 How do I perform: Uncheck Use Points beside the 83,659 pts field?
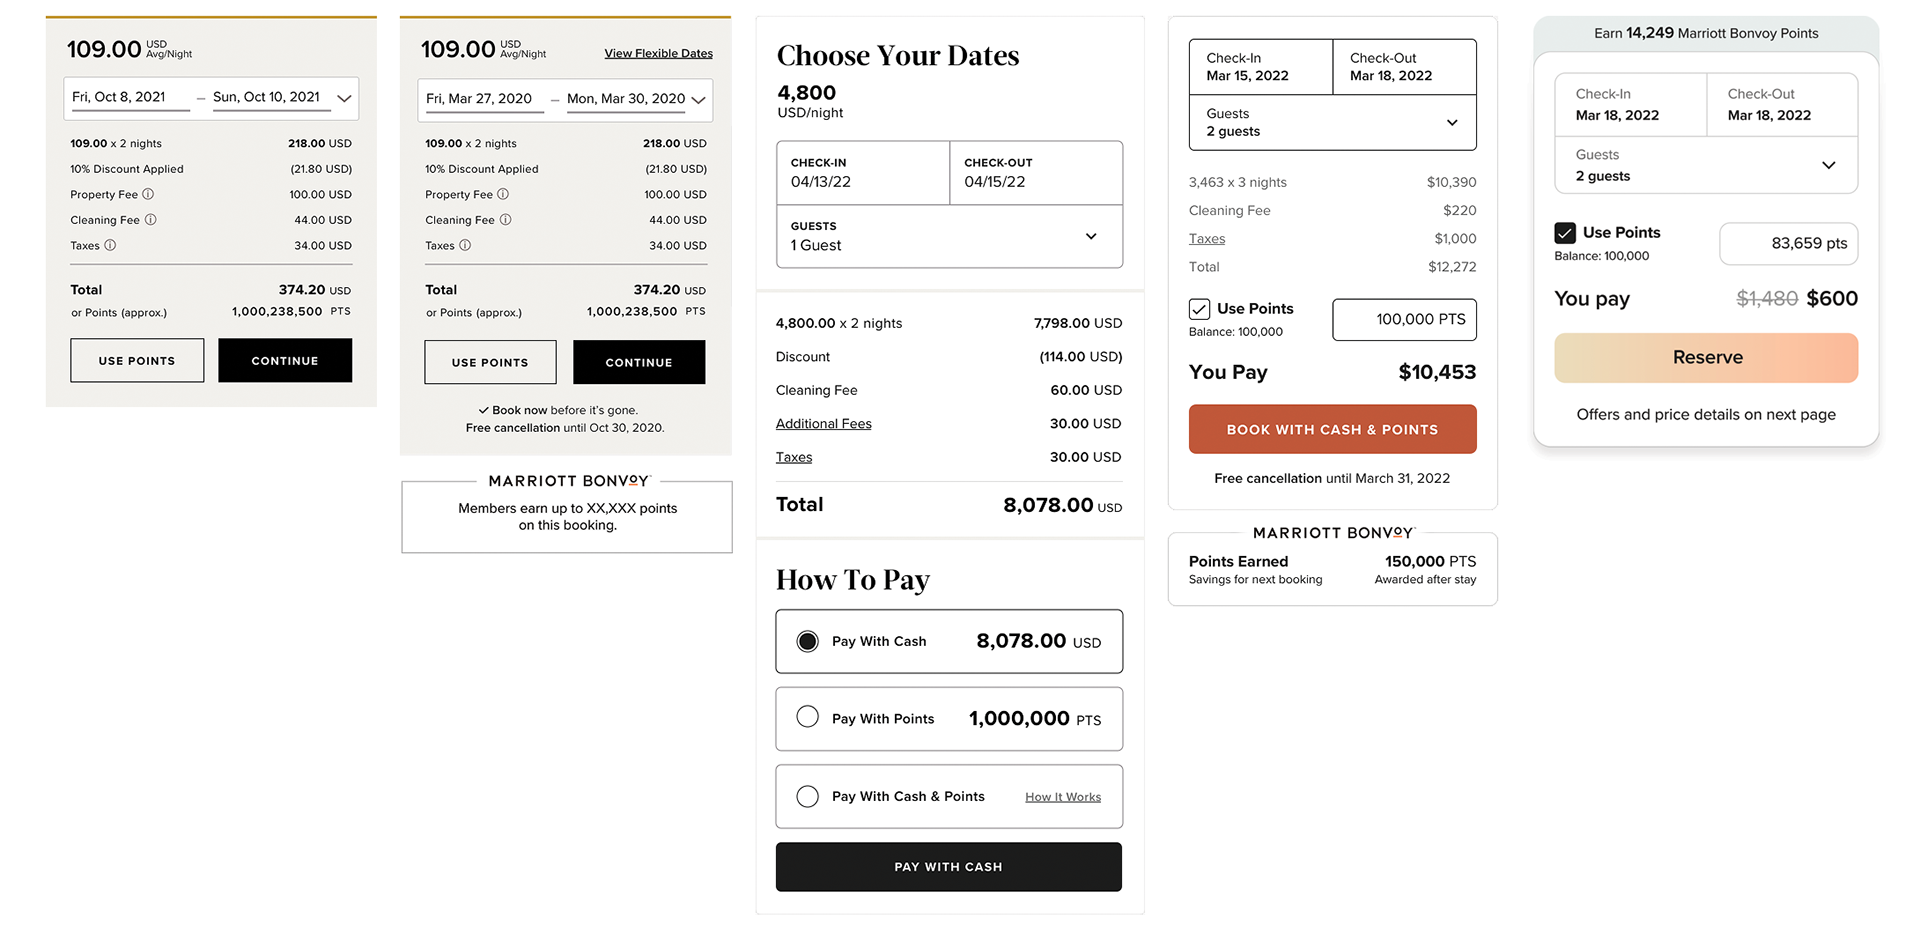pos(1565,233)
